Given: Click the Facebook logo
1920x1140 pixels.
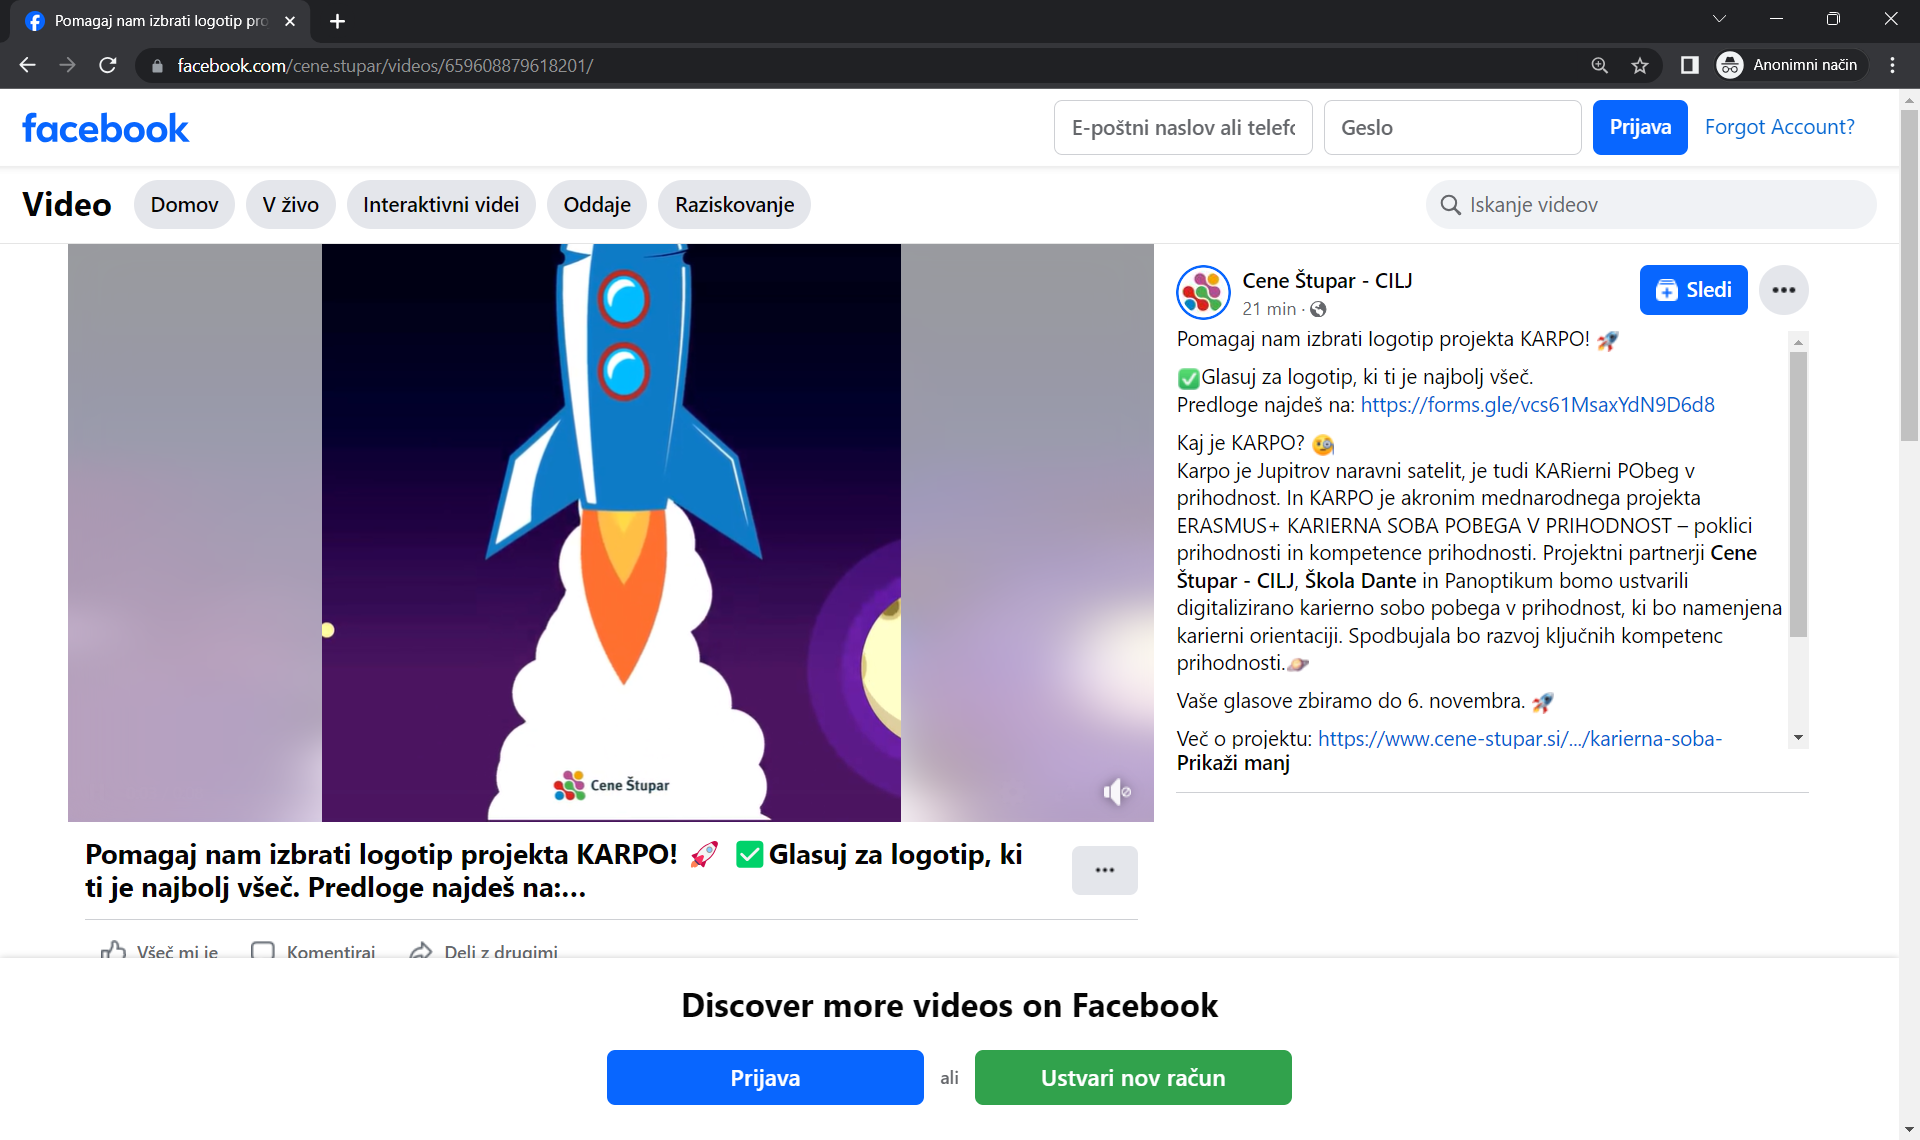Looking at the screenshot, I should point(105,128).
